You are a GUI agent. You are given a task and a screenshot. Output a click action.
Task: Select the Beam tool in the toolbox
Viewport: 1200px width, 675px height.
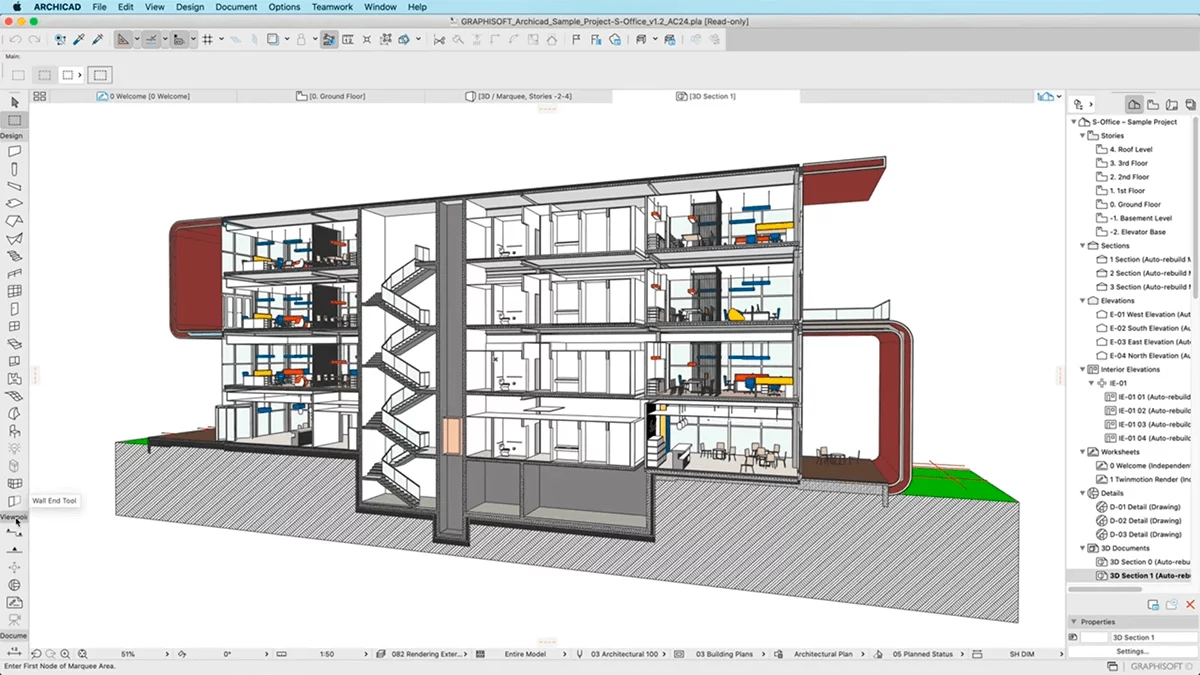(14, 186)
